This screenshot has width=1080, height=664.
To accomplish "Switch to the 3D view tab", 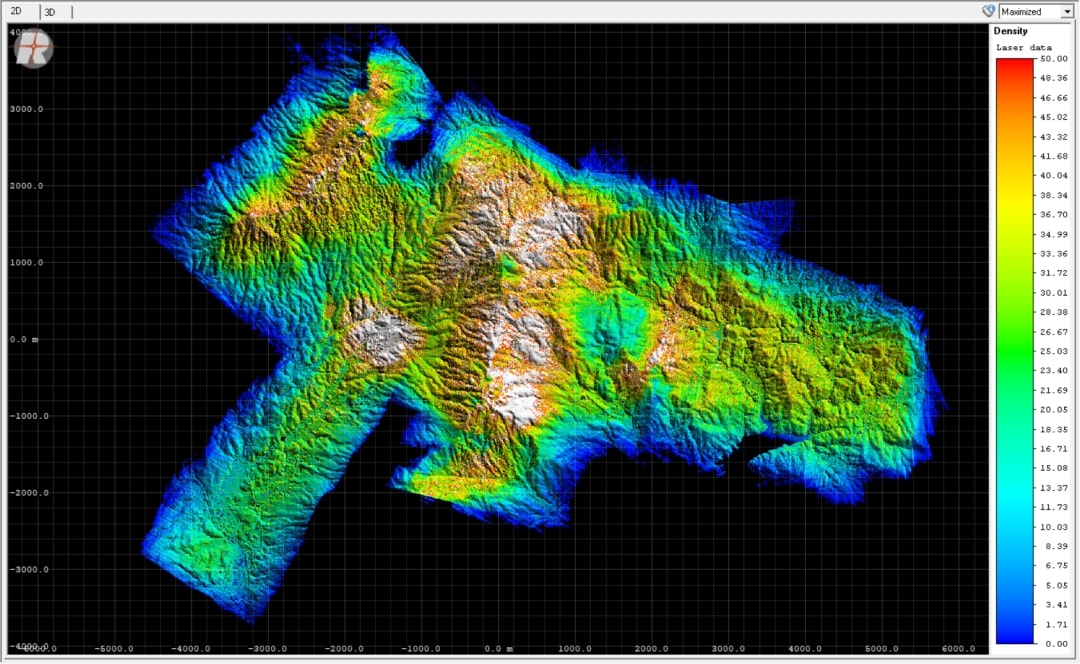I will [x=48, y=11].
